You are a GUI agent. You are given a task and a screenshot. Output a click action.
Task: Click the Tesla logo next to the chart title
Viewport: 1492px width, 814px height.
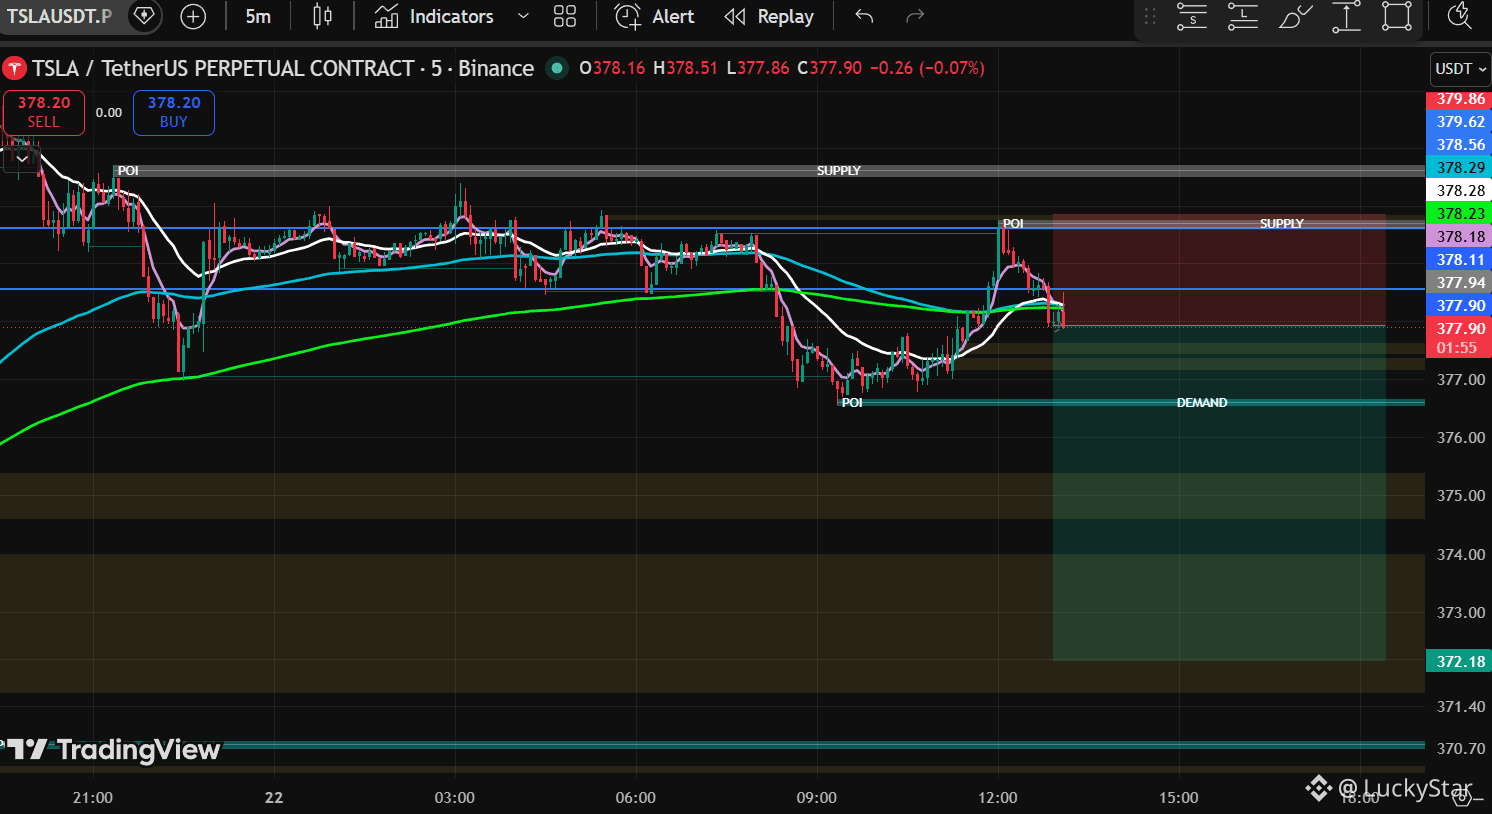click(14, 68)
